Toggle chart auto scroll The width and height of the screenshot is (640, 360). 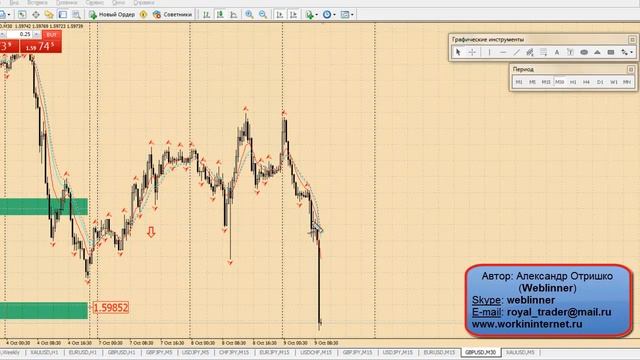[x=280, y=15]
